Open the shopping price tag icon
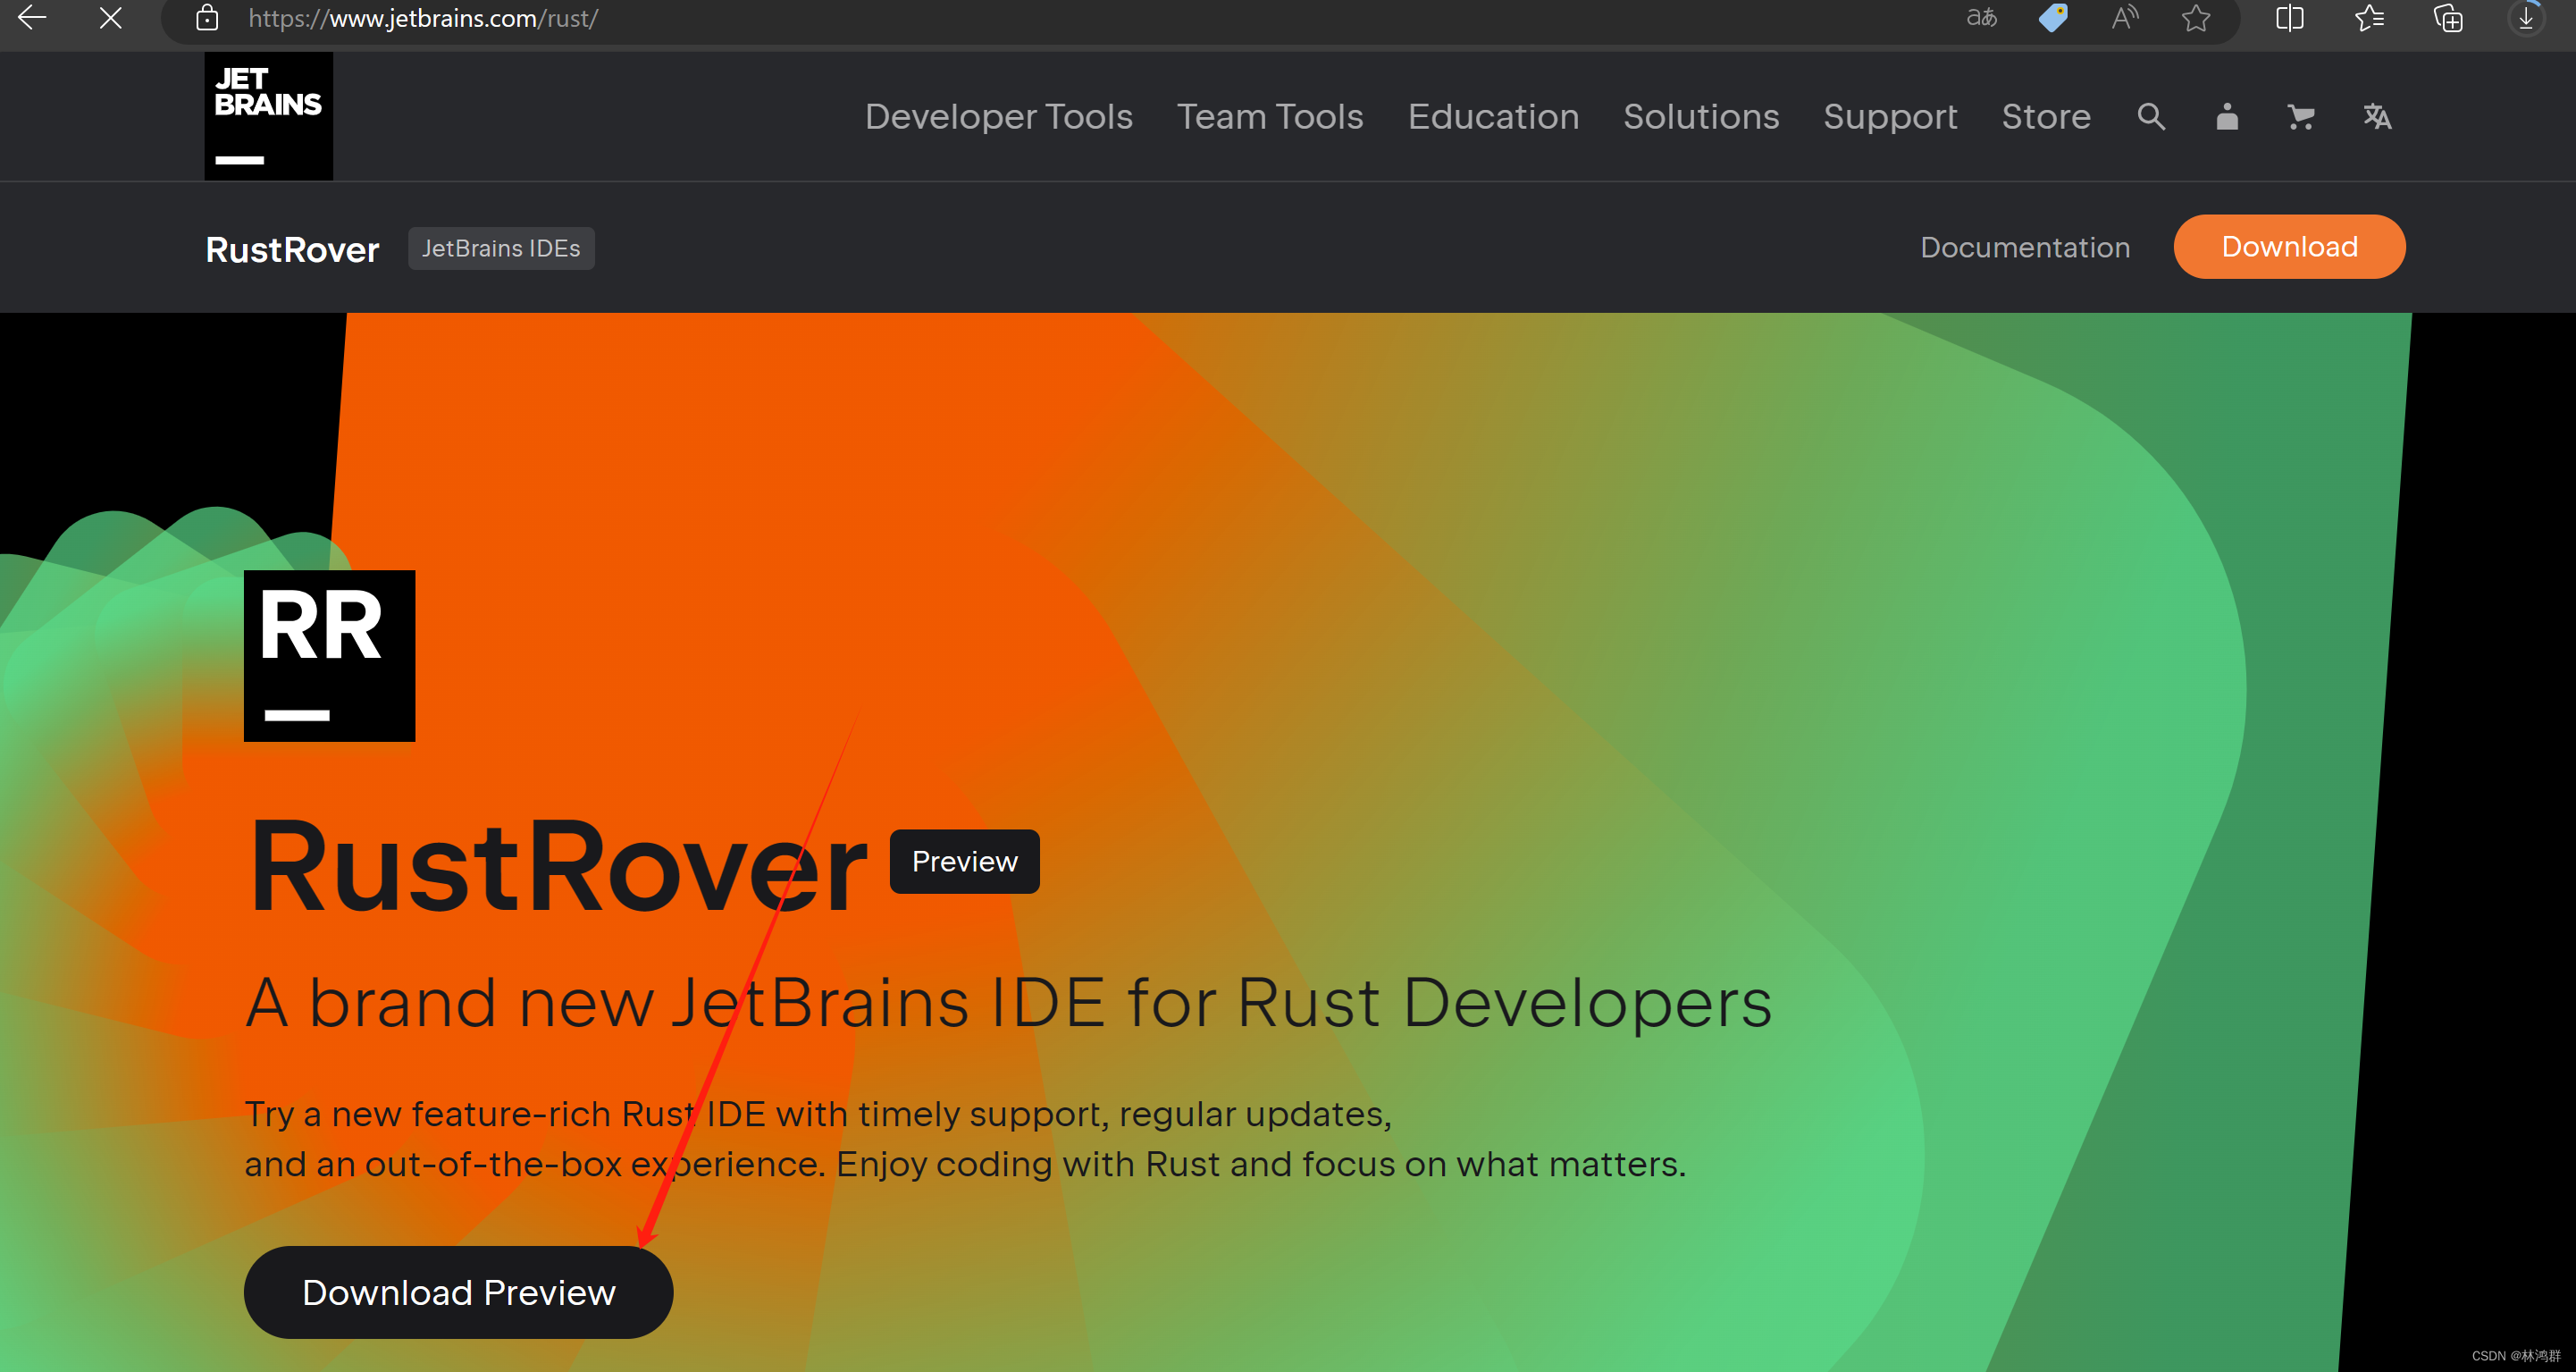Screen dimensions: 2576x1372 (2053, 18)
